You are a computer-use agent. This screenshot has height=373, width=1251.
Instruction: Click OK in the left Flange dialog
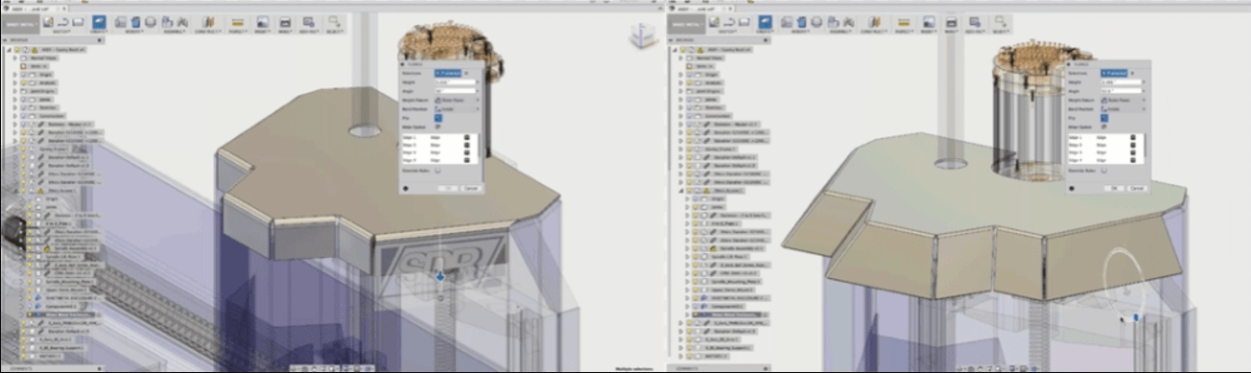click(448, 188)
